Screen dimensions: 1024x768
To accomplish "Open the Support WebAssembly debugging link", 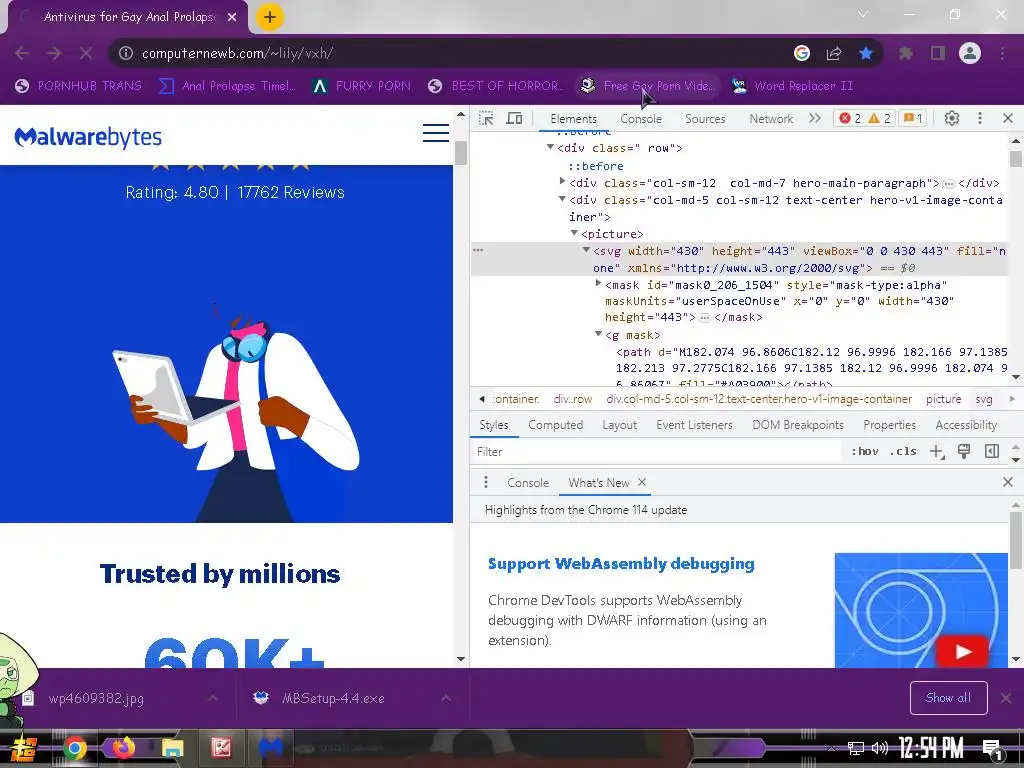I will click(621, 564).
